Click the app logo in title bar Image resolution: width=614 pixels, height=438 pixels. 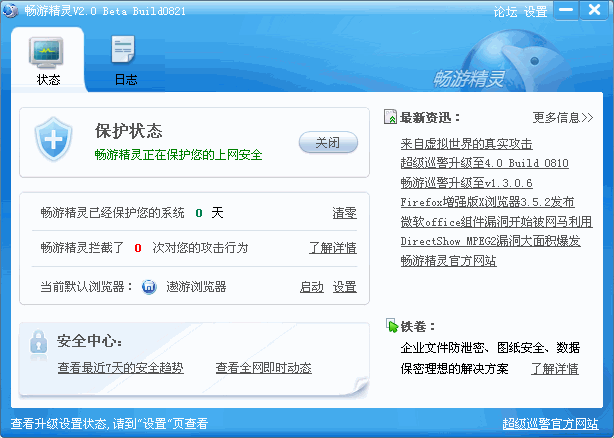click(10, 10)
